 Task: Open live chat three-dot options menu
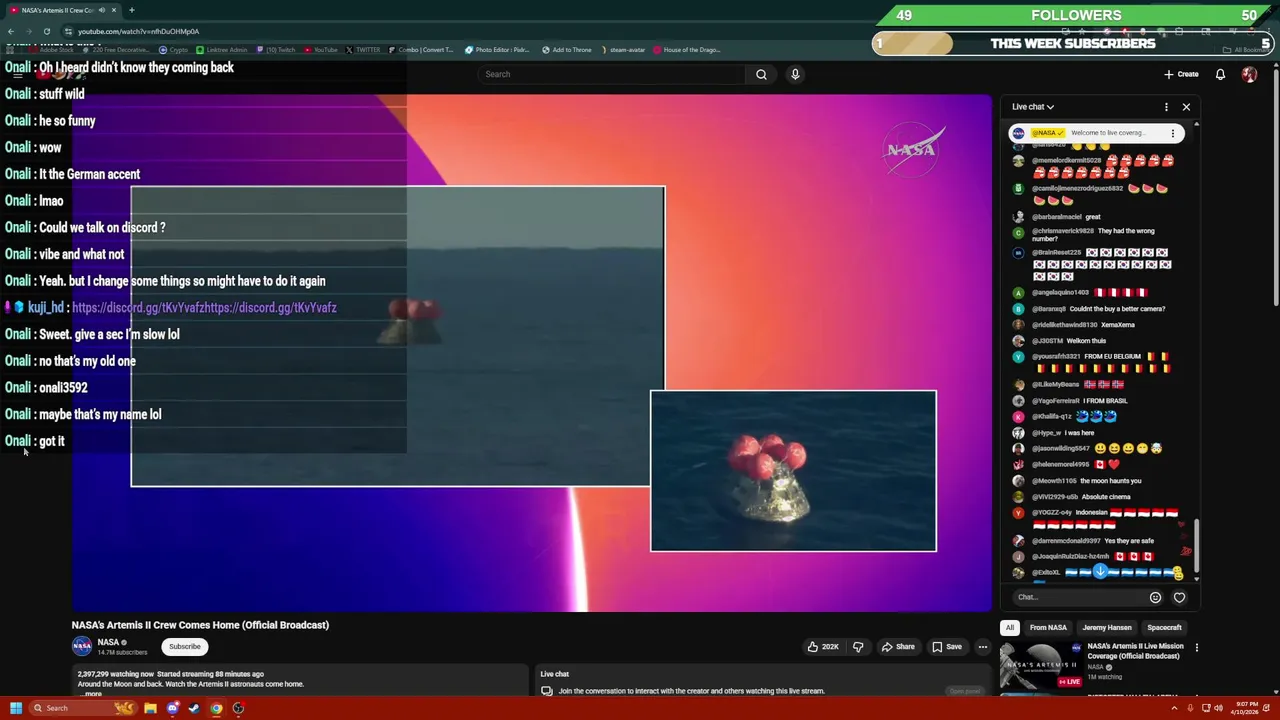tap(1166, 107)
